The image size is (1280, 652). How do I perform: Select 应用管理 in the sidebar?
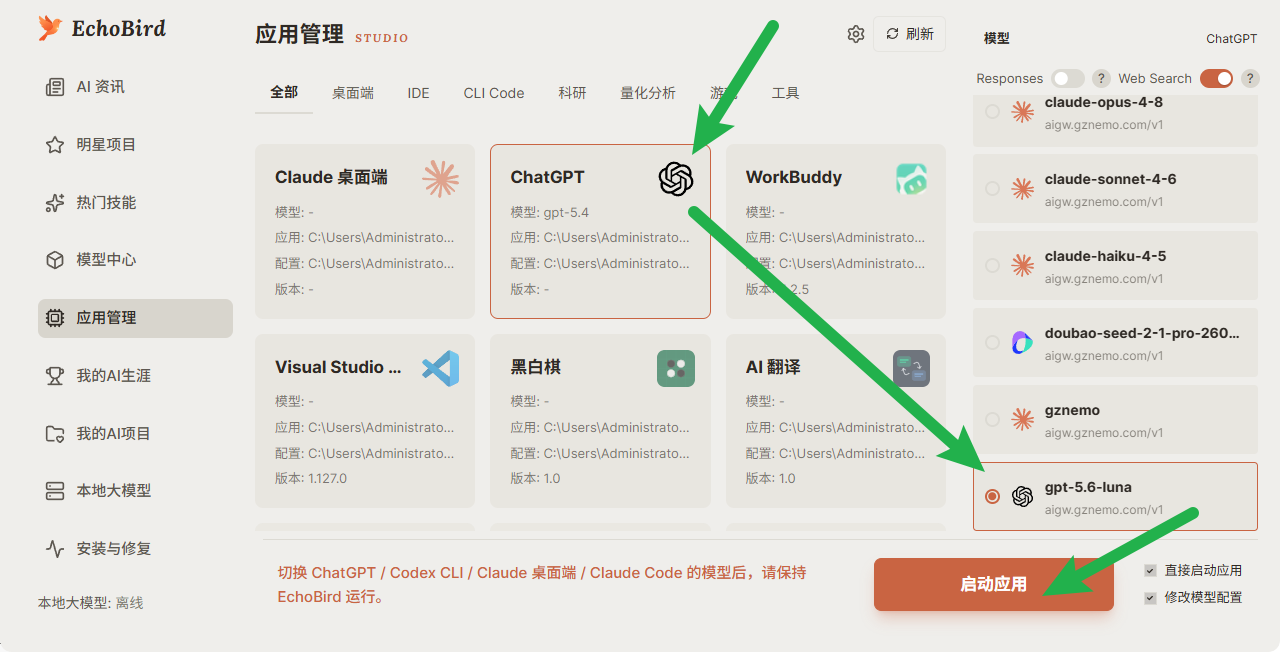click(x=135, y=318)
